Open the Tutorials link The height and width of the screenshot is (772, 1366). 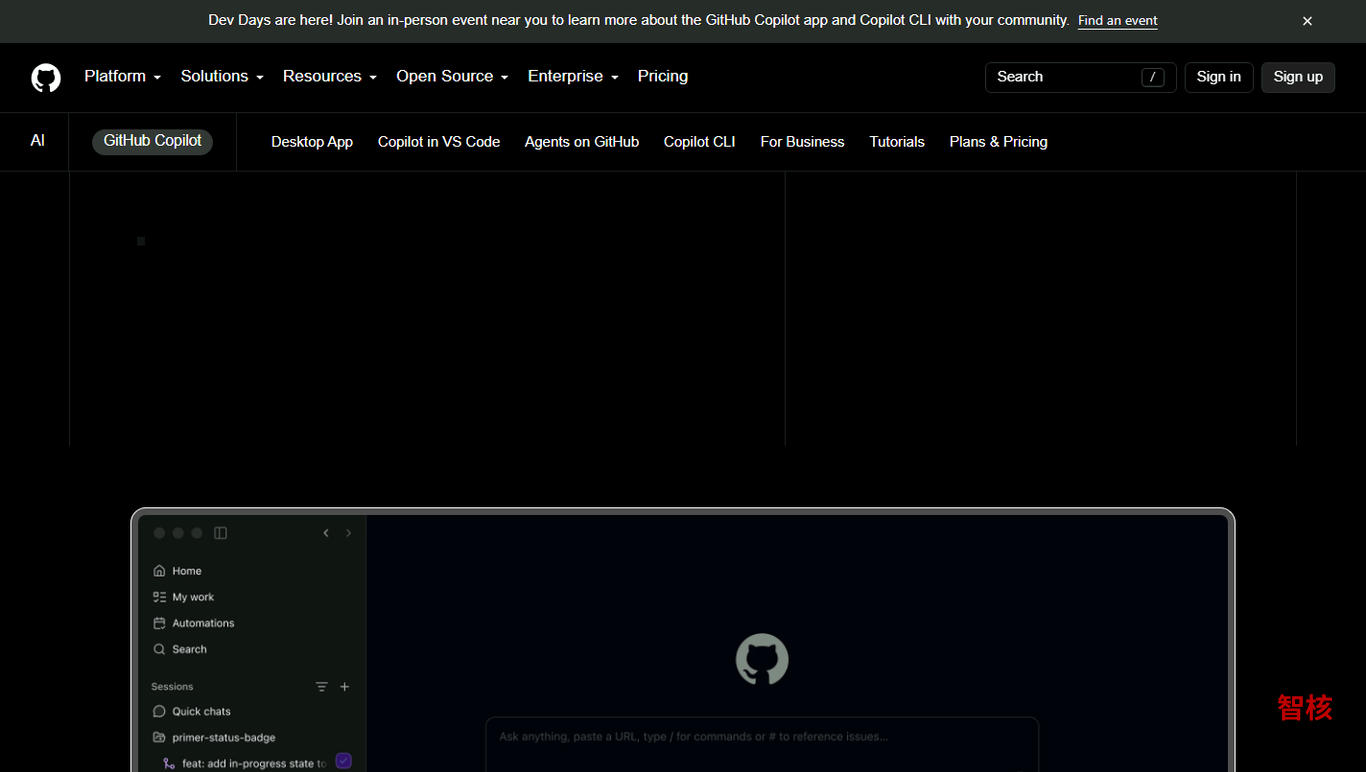click(897, 142)
